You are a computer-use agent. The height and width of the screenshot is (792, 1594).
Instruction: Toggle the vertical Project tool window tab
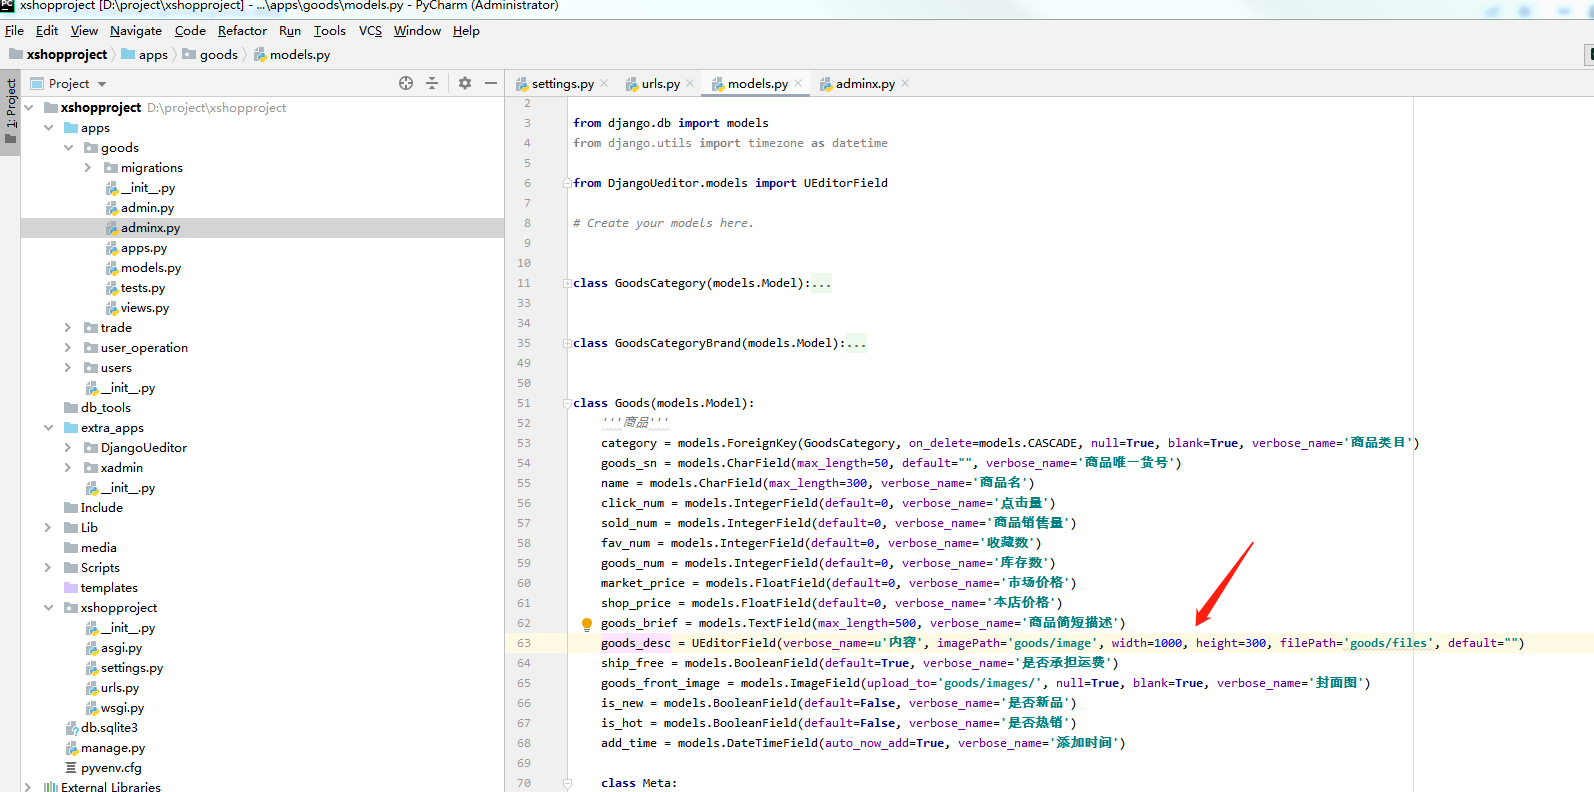pyautogui.click(x=10, y=111)
